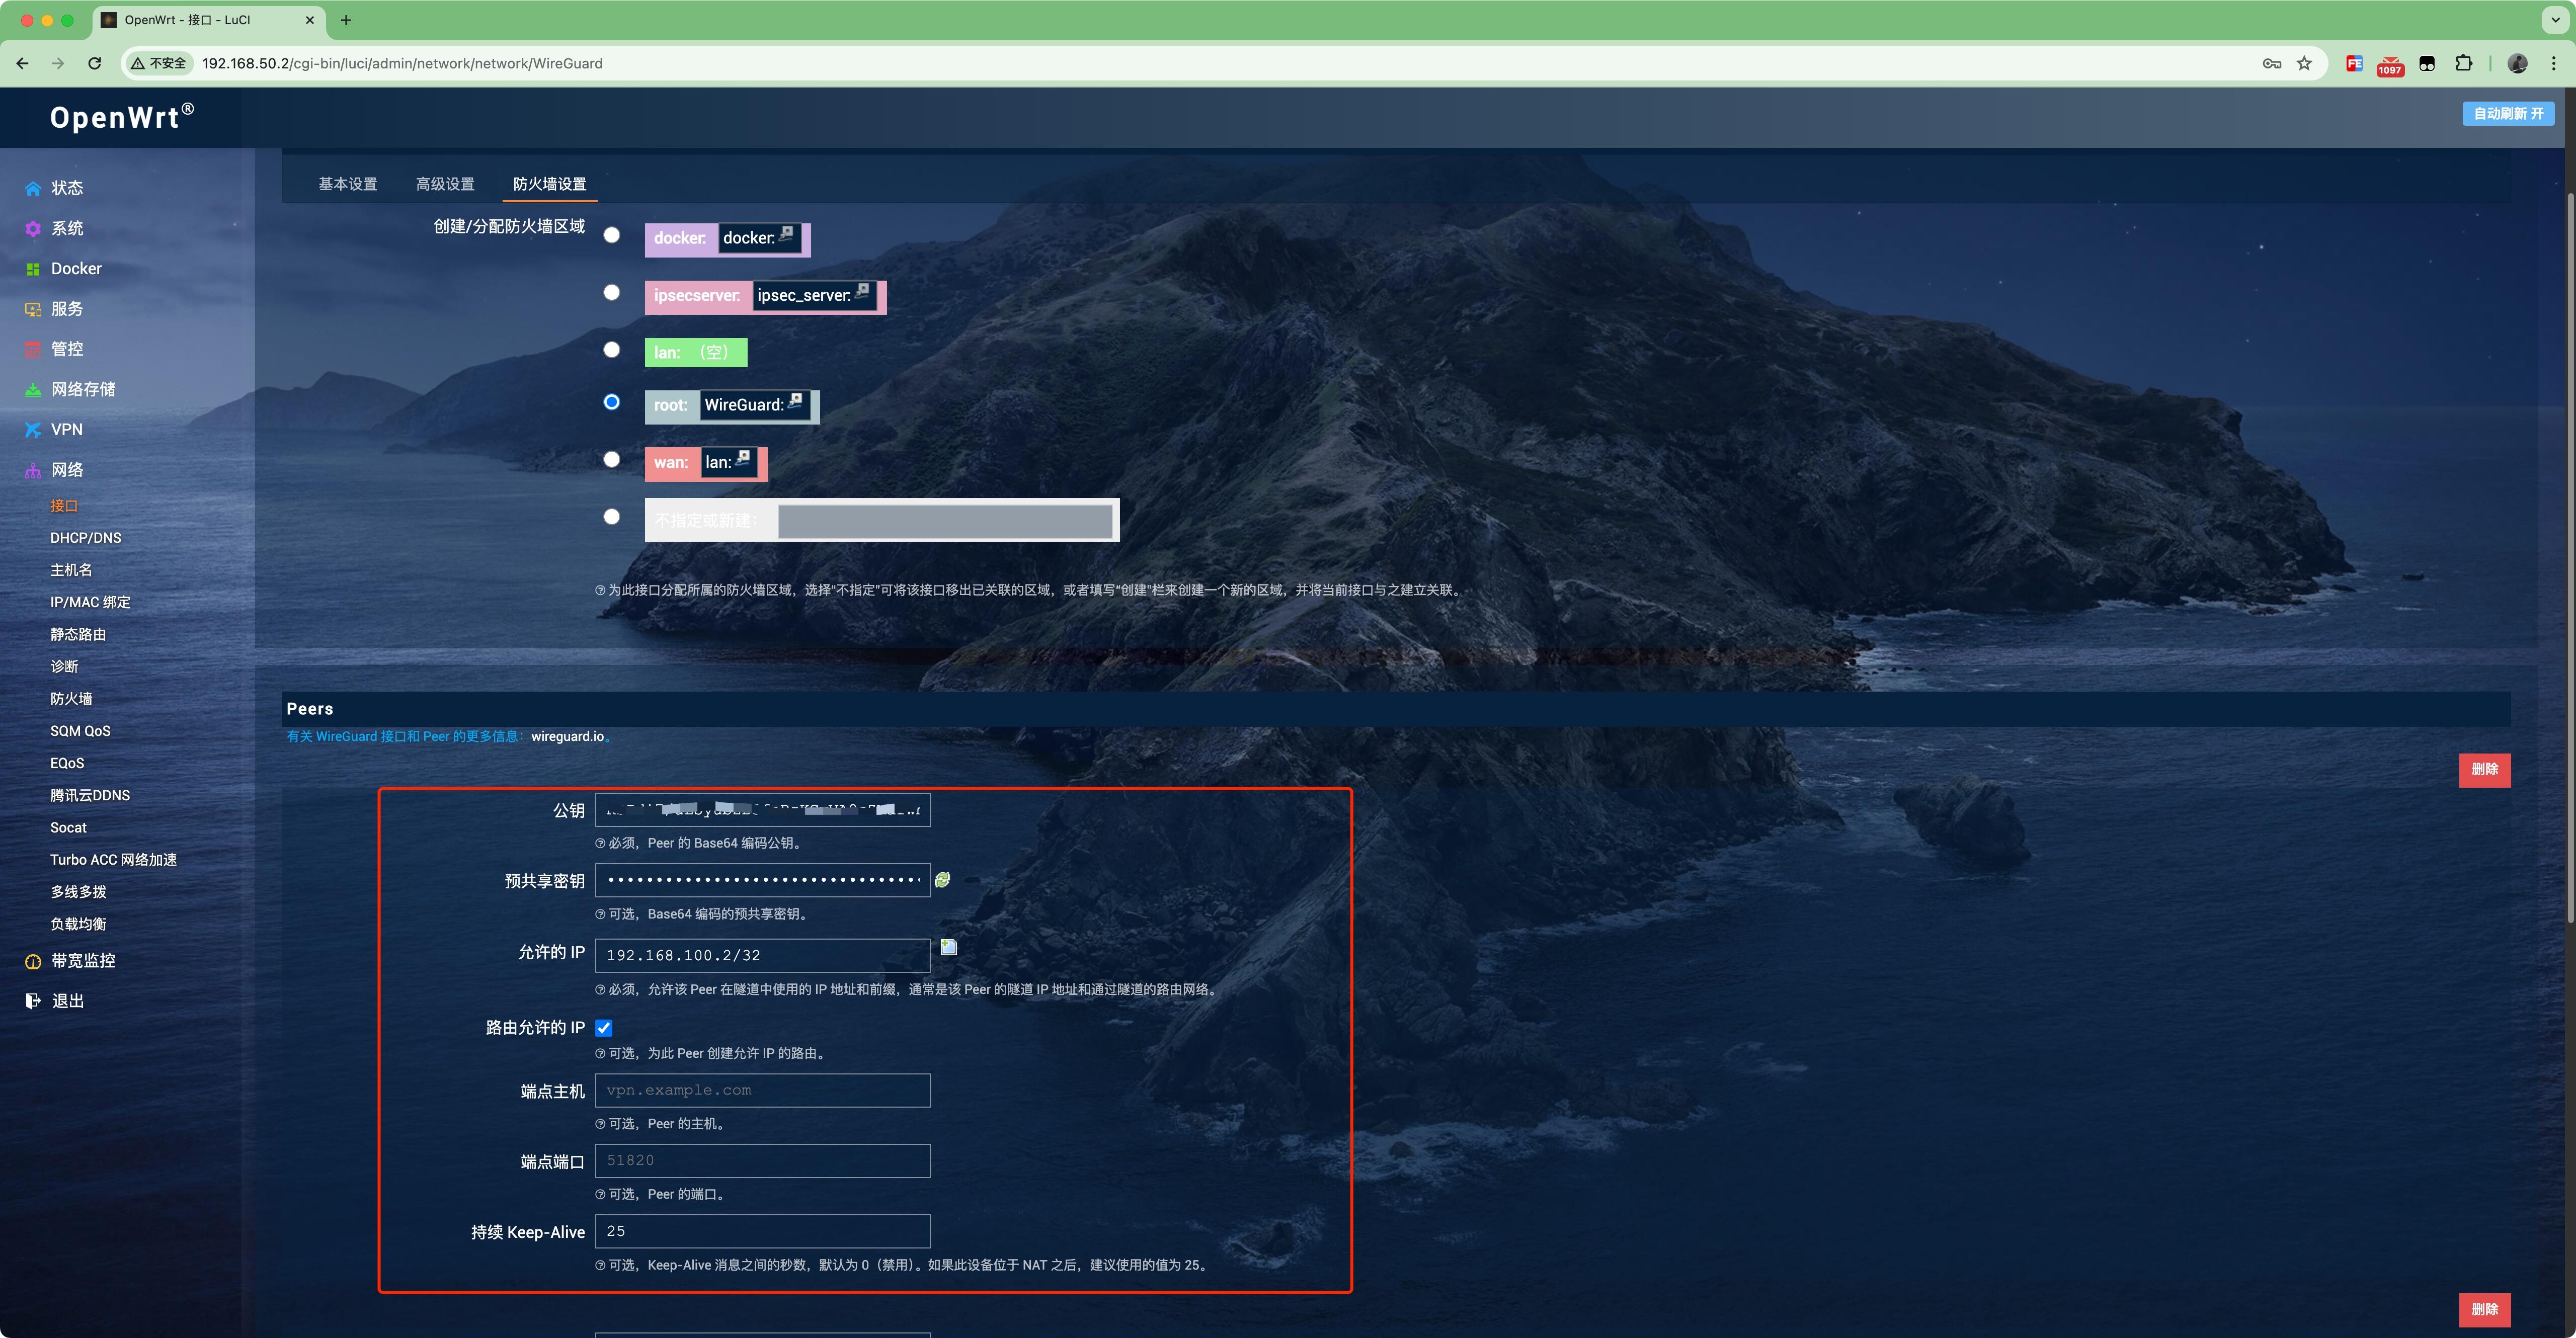Click the red extension icon with 1097 badge
The width and height of the screenshot is (2576, 1338).
(2390, 65)
